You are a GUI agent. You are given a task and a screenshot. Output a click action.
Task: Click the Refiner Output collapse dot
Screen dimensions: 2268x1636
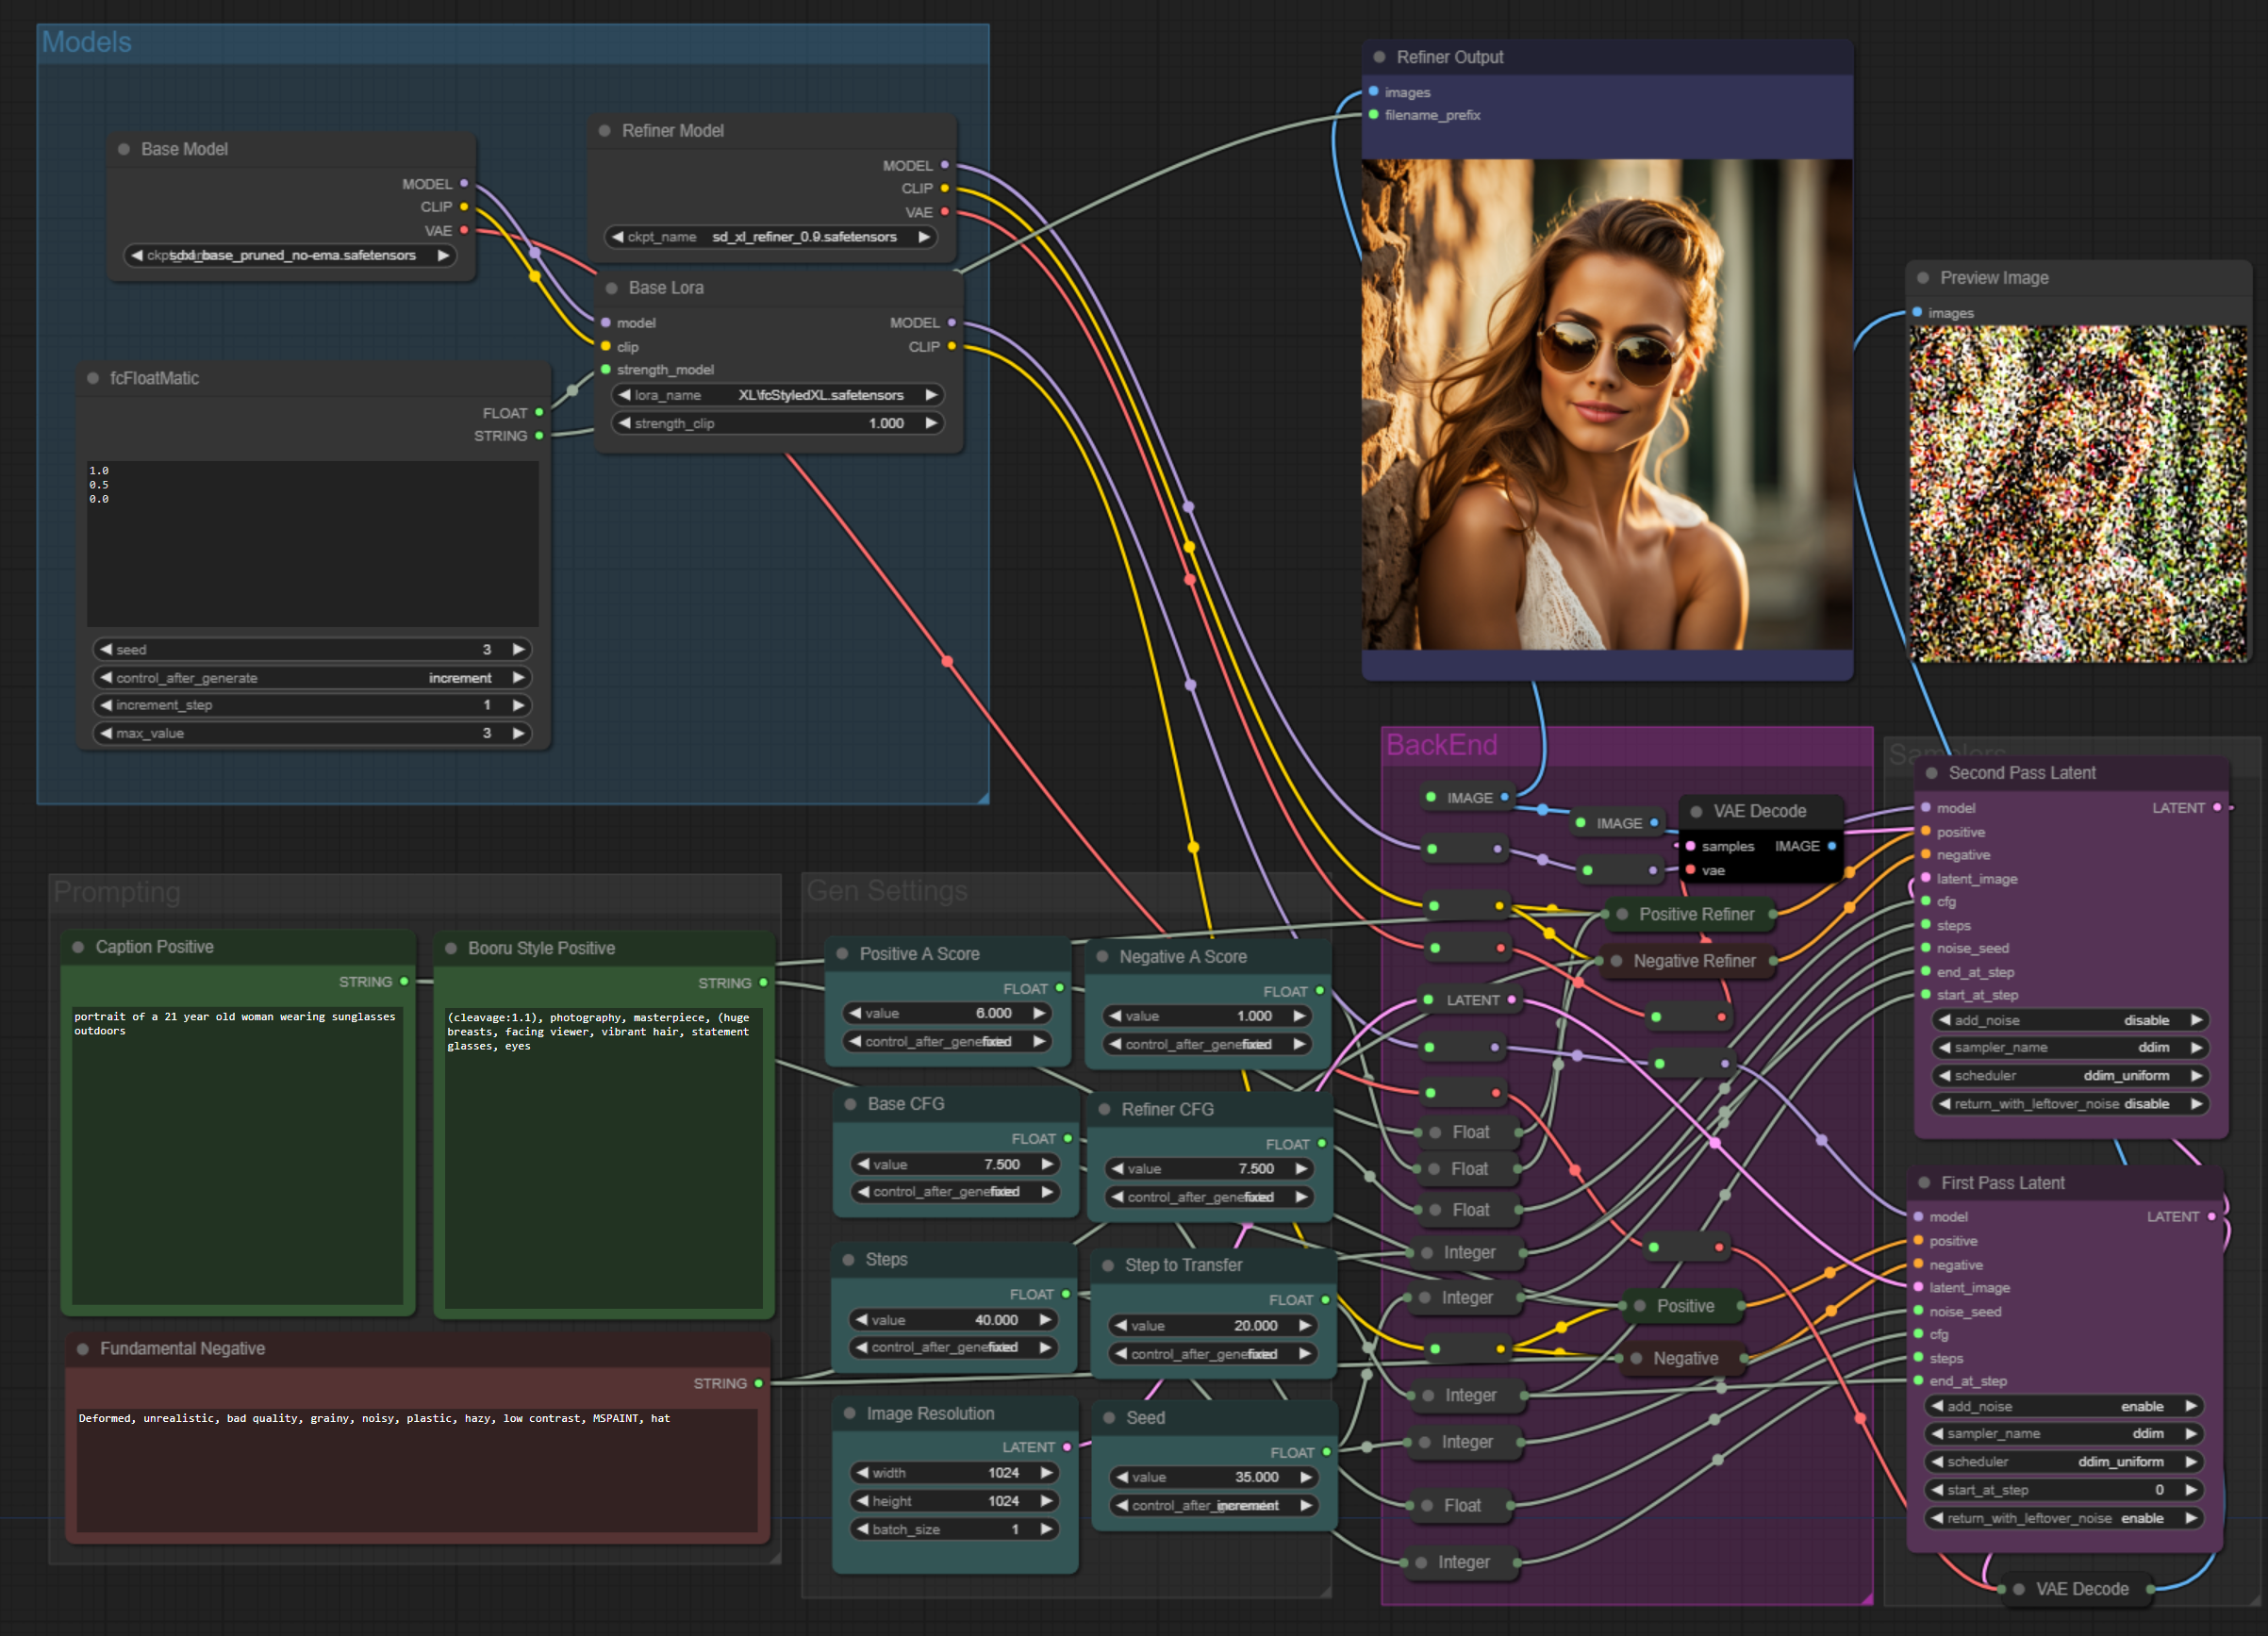(x=1379, y=57)
